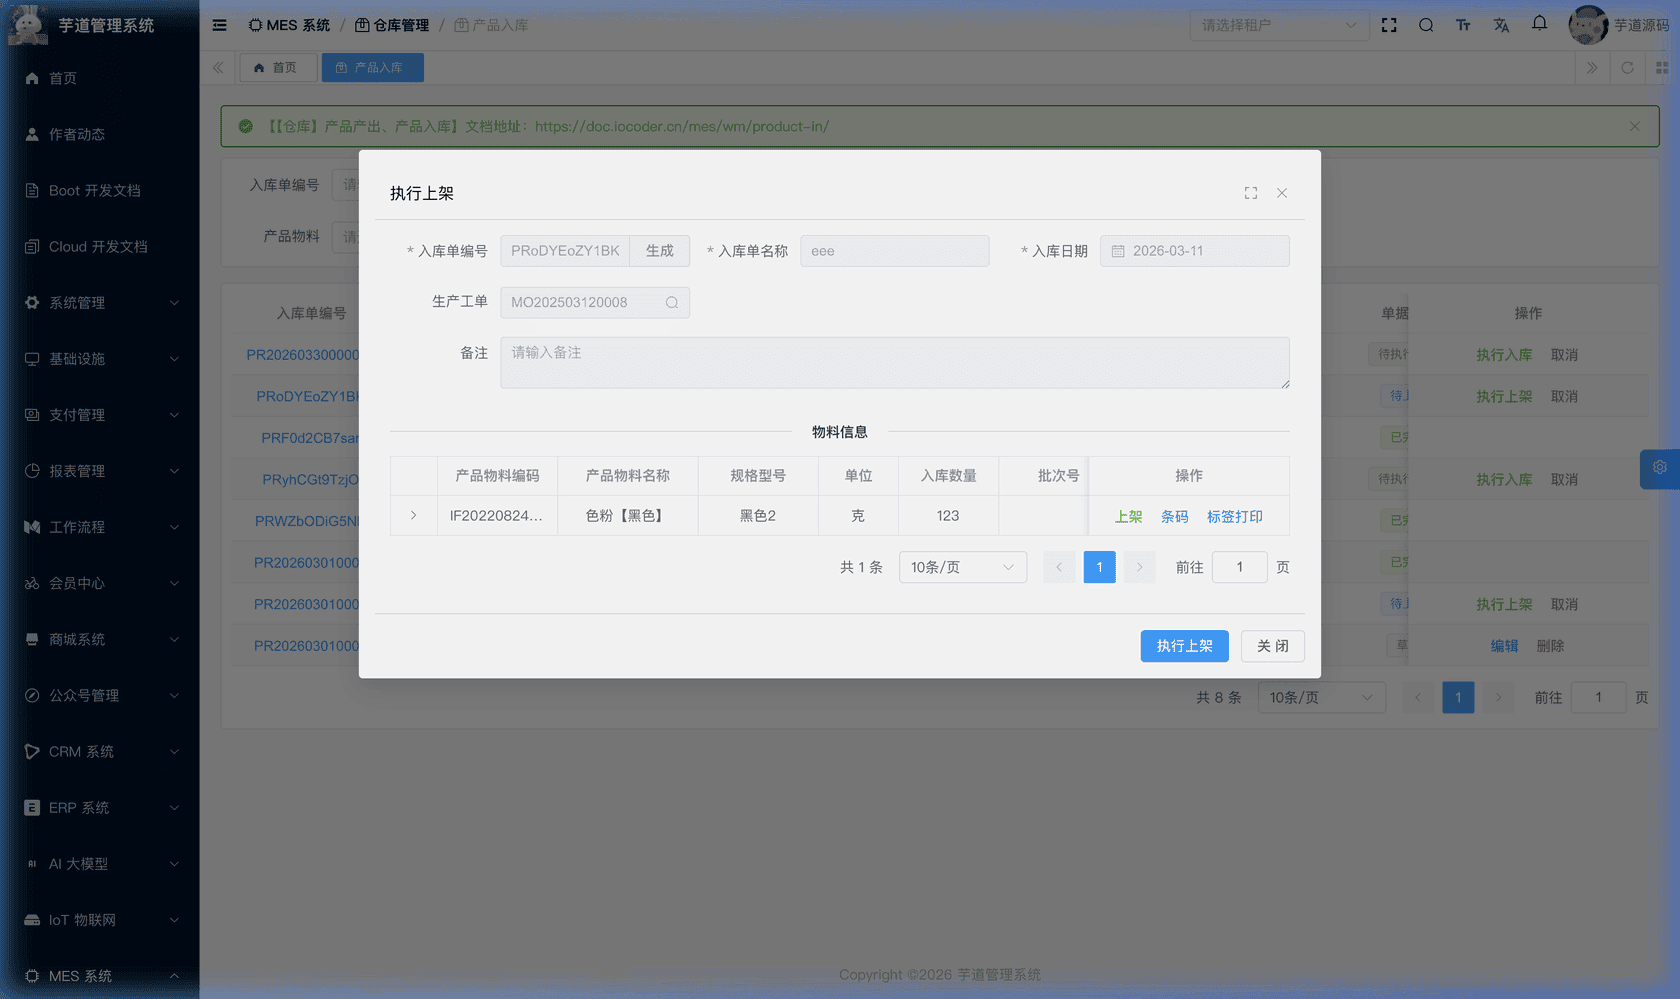
Task: Click the 标签打印 link in material row
Action: (1234, 517)
